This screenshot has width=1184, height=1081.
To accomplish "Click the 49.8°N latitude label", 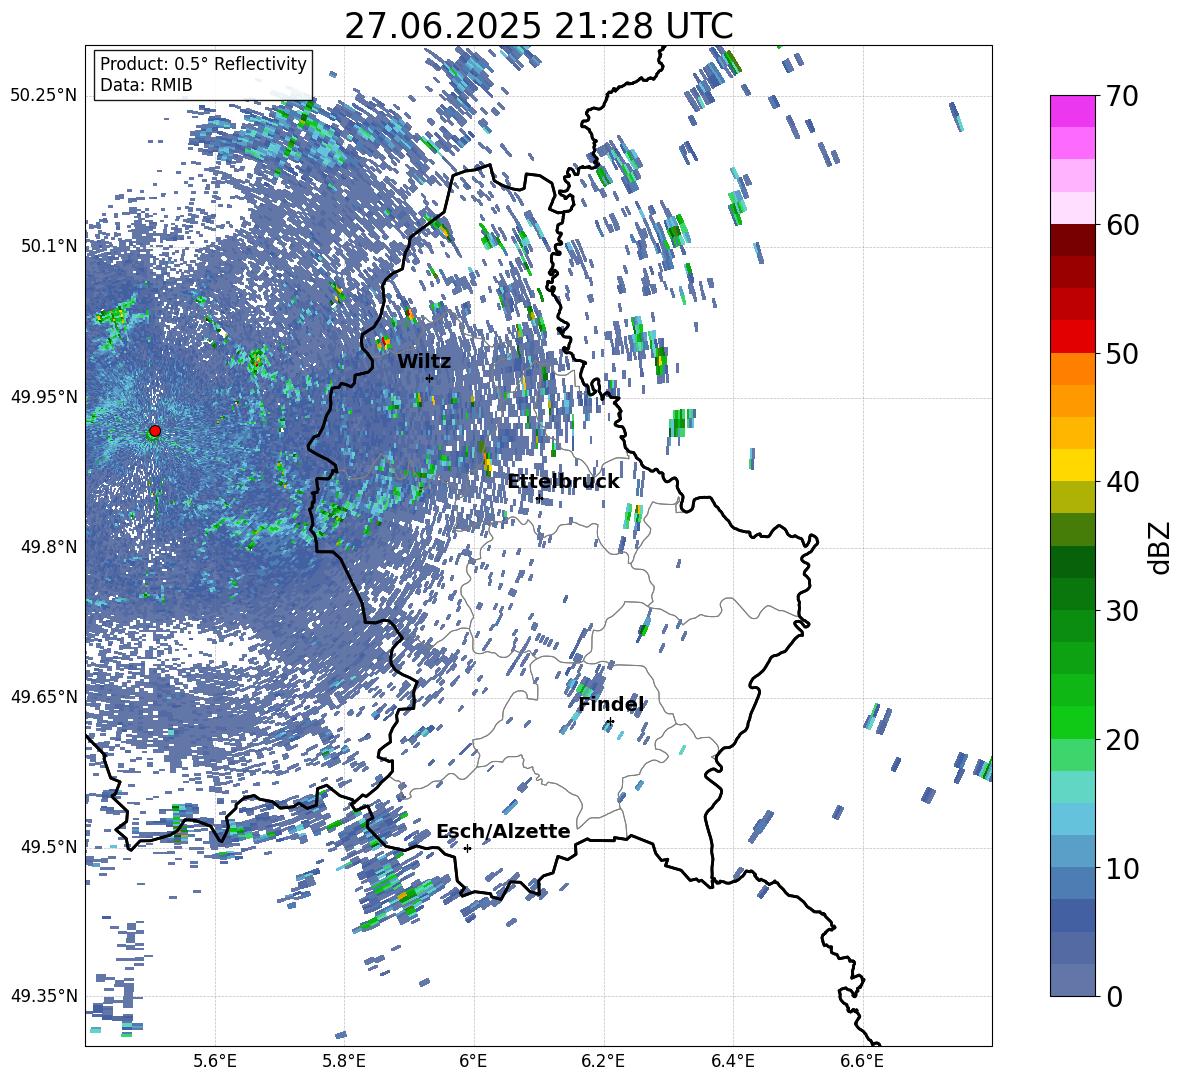I will tap(48, 547).
